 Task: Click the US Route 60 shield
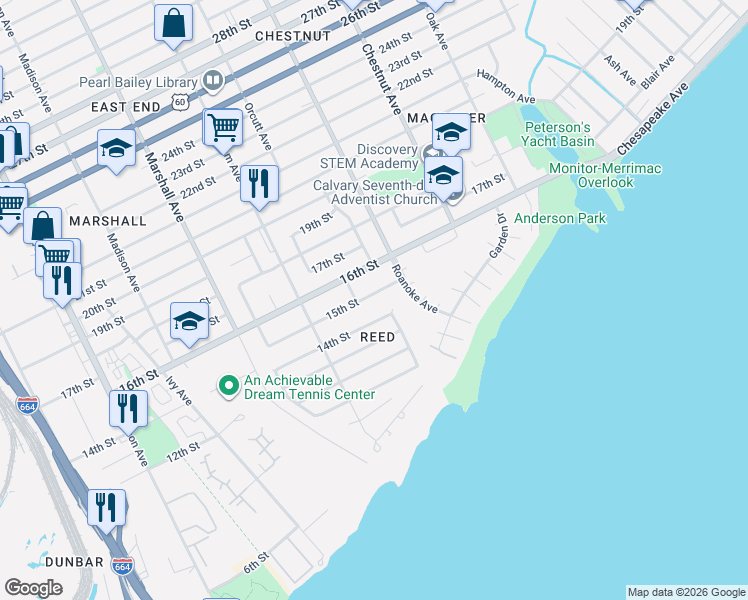coord(180,102)
